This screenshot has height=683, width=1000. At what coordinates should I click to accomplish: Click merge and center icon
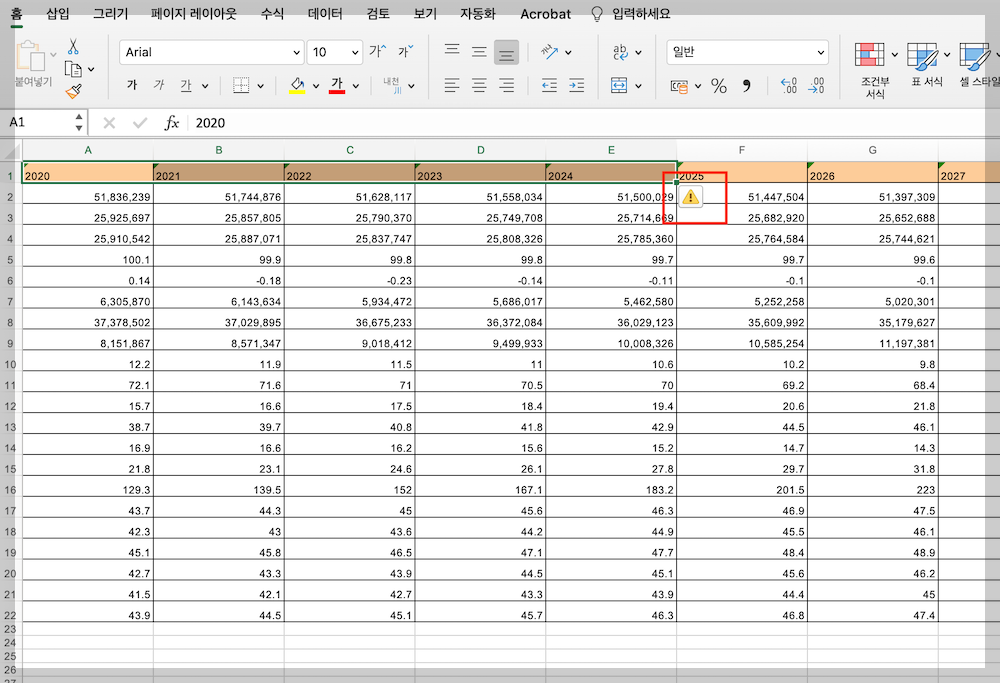[619, 85]
